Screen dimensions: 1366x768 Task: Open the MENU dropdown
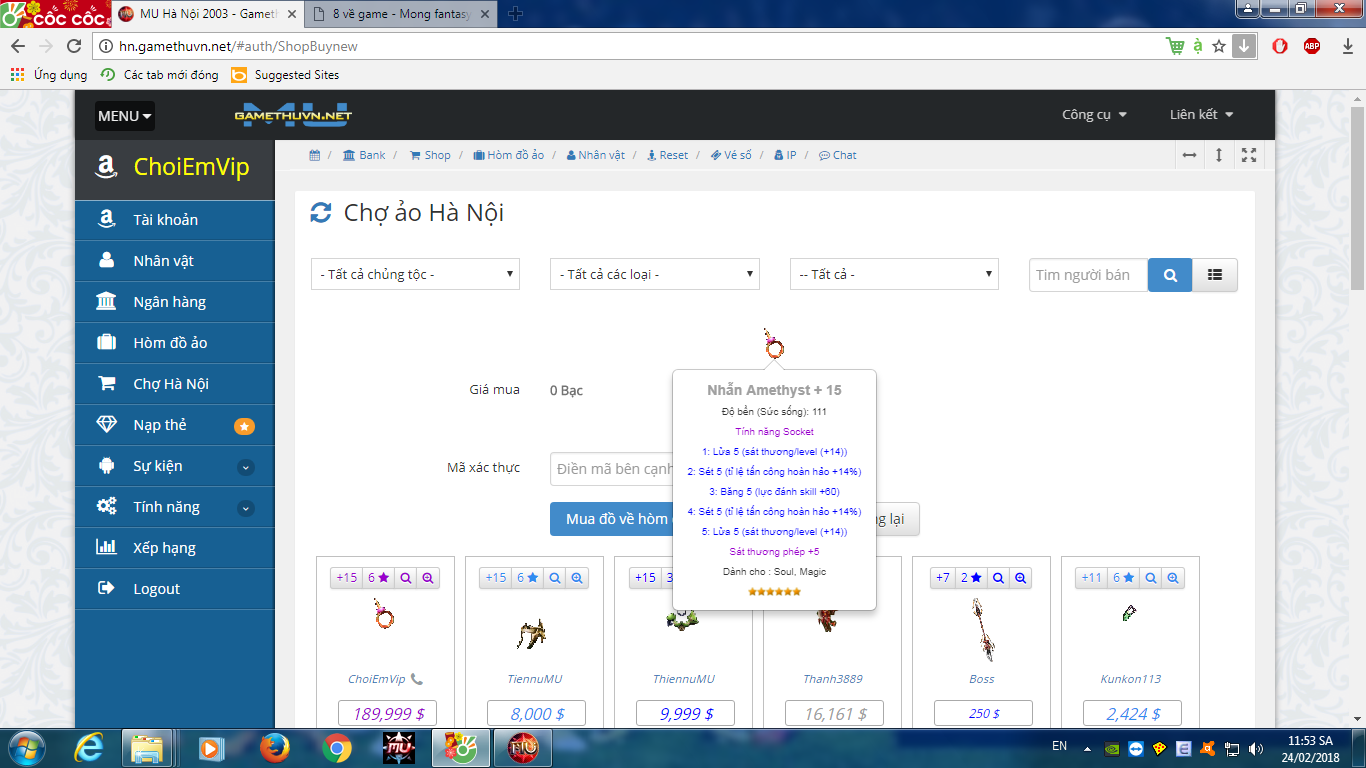(x=125, y=116)
